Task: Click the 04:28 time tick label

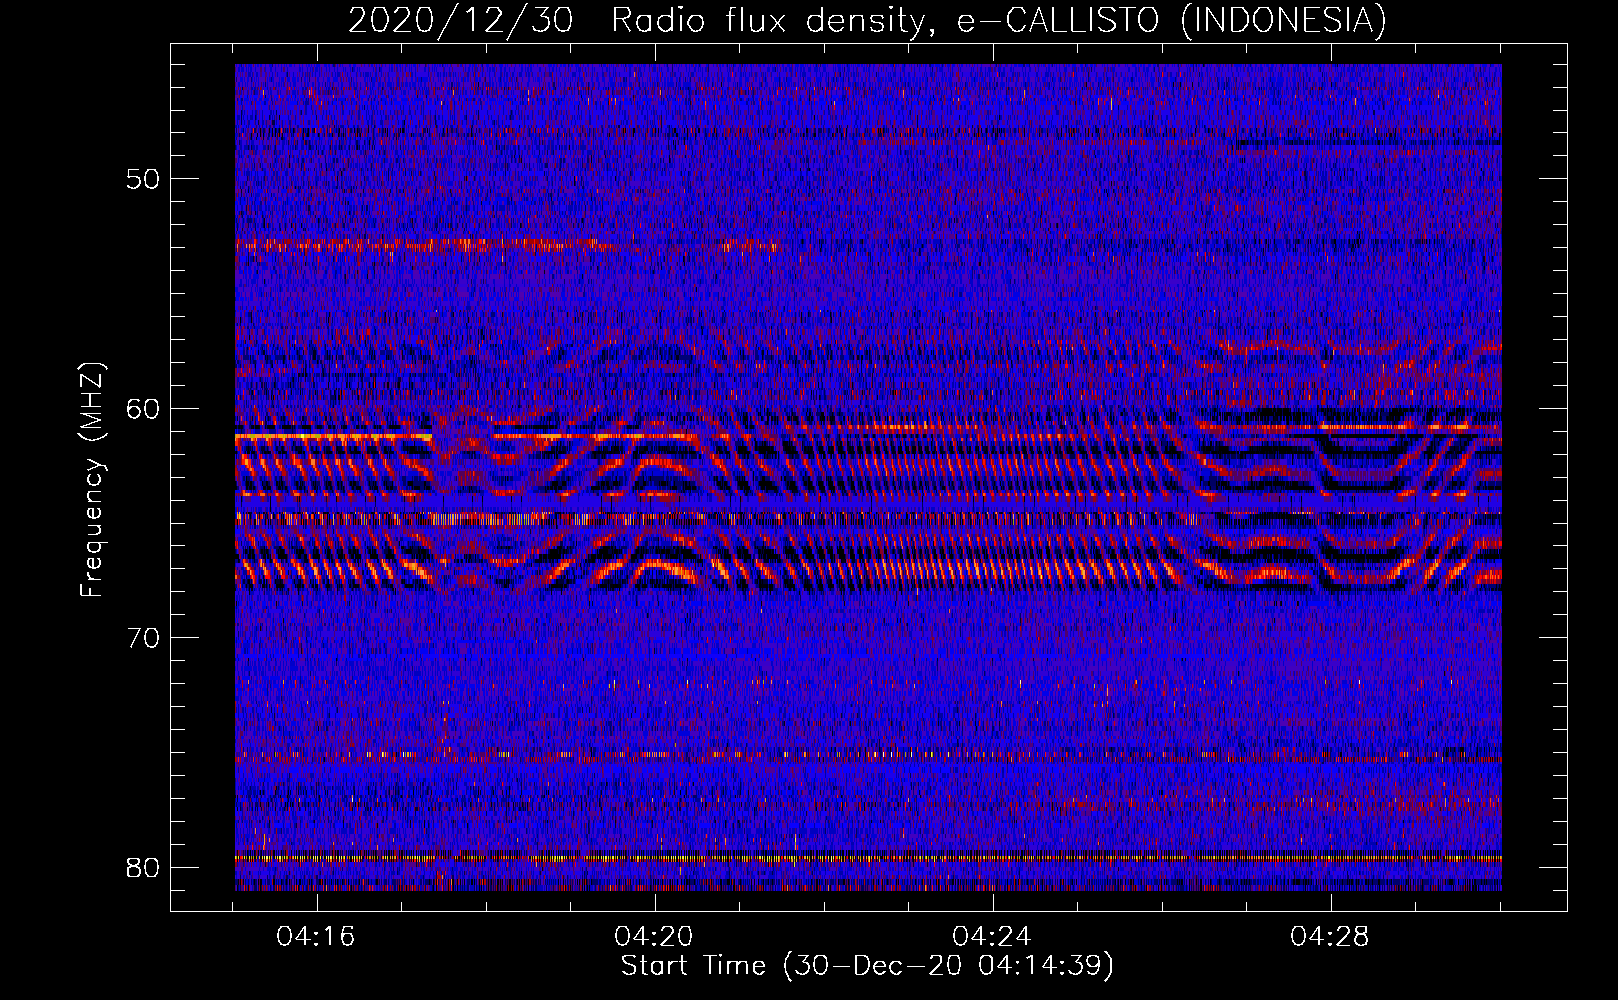Action: [1331, 937]
